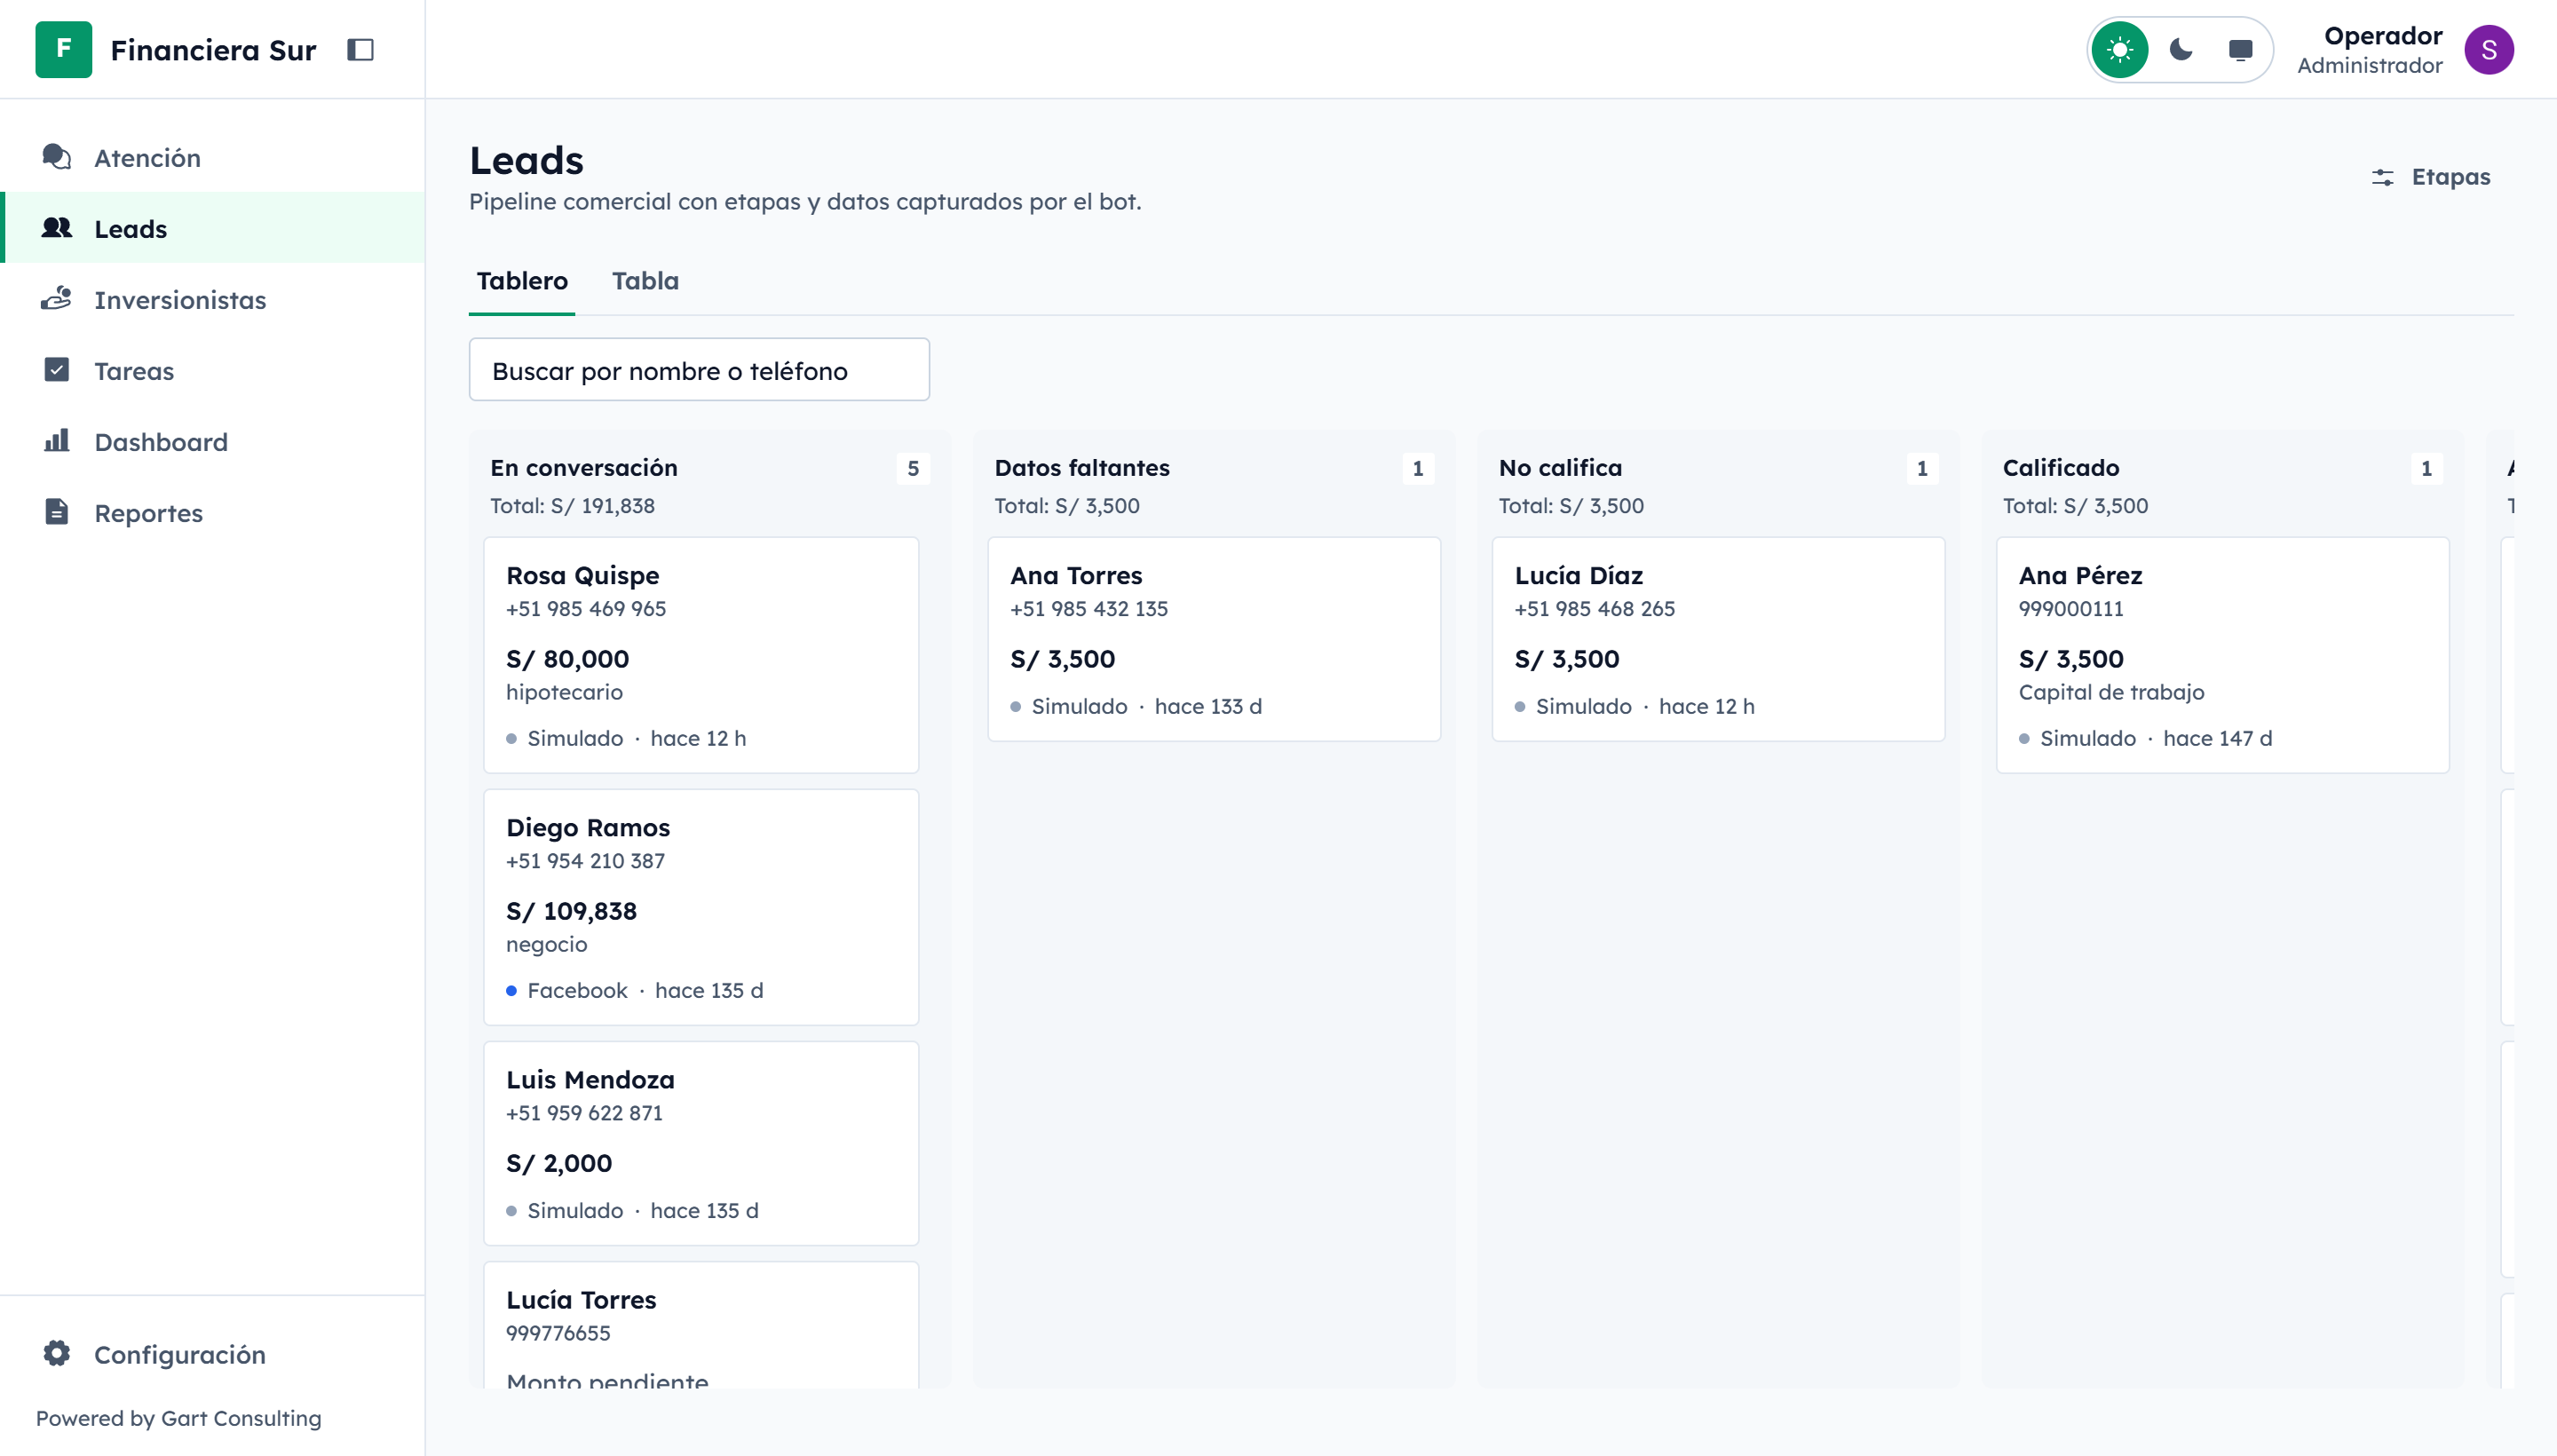Click Capital de trabajo on Ana Pérez card
The image size is (2557, 1456).
pos(2111,692)
